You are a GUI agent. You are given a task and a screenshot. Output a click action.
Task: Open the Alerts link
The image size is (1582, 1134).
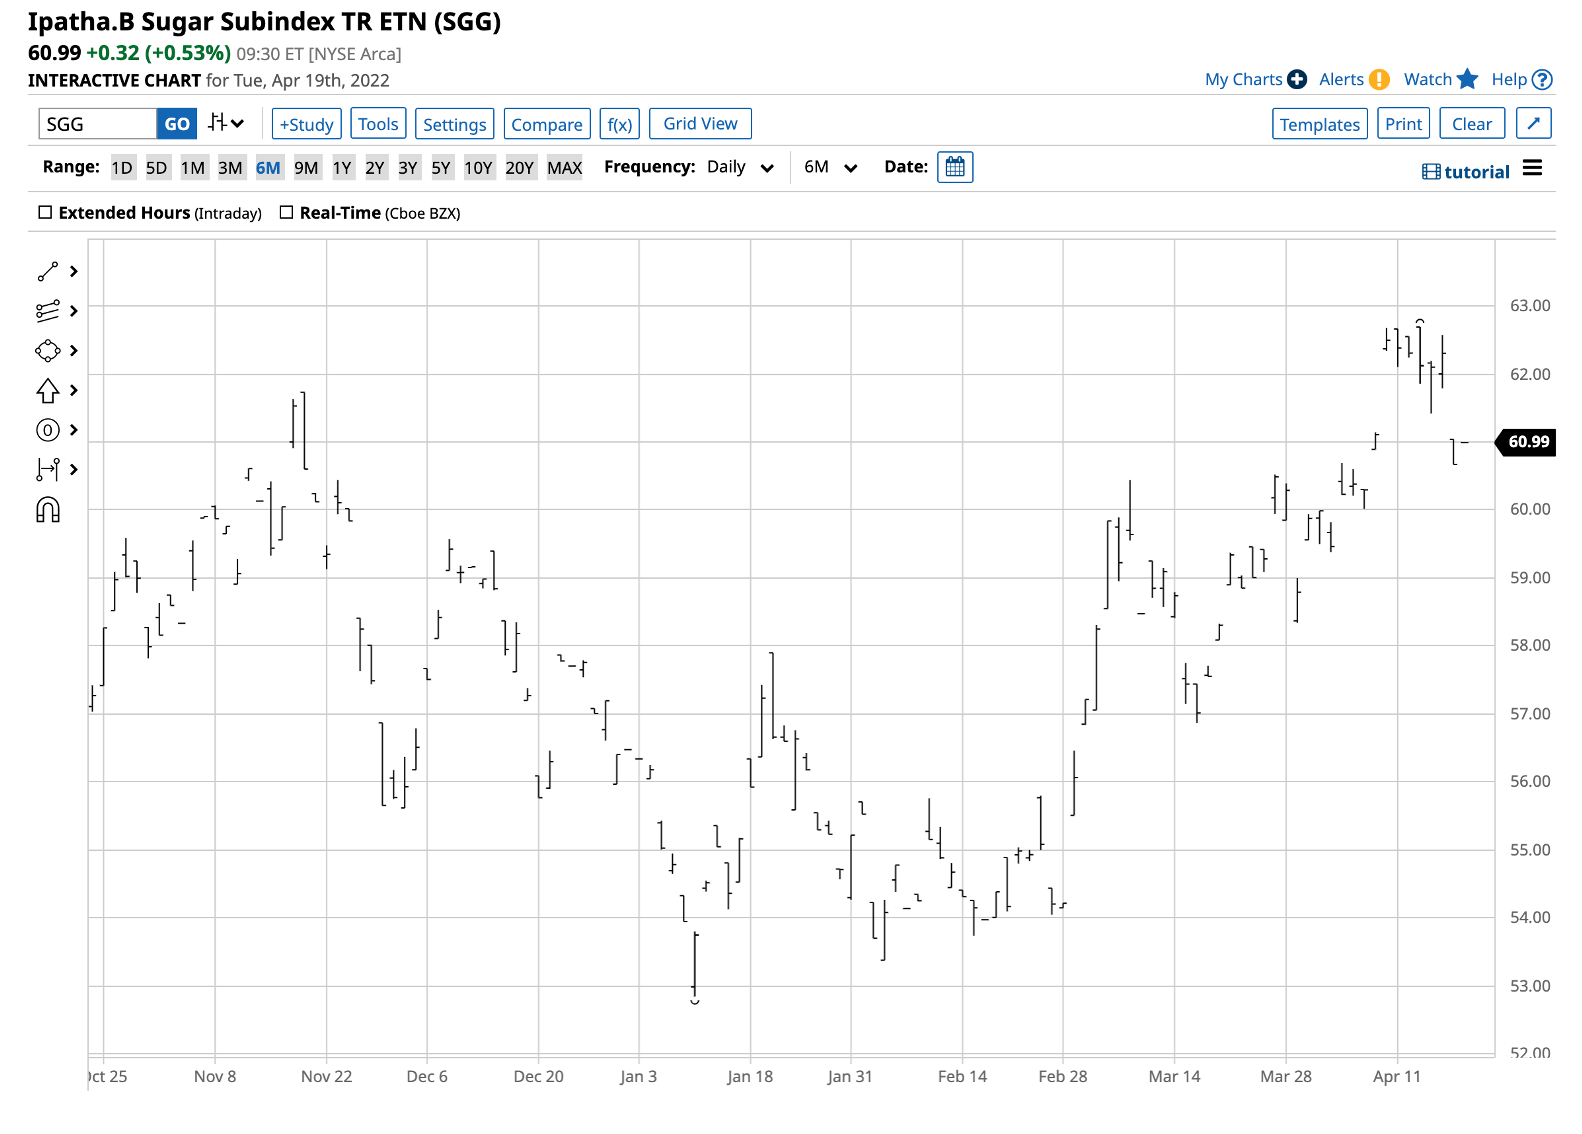1341,79
